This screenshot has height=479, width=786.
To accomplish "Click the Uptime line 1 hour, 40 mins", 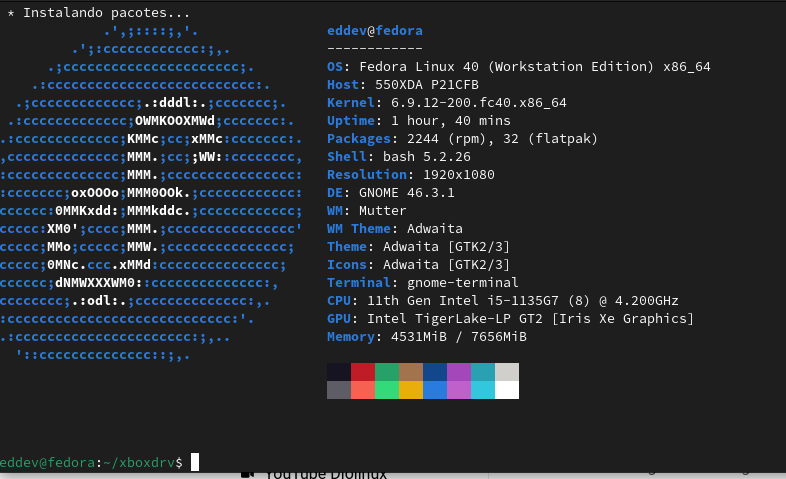I will point(419,121).
